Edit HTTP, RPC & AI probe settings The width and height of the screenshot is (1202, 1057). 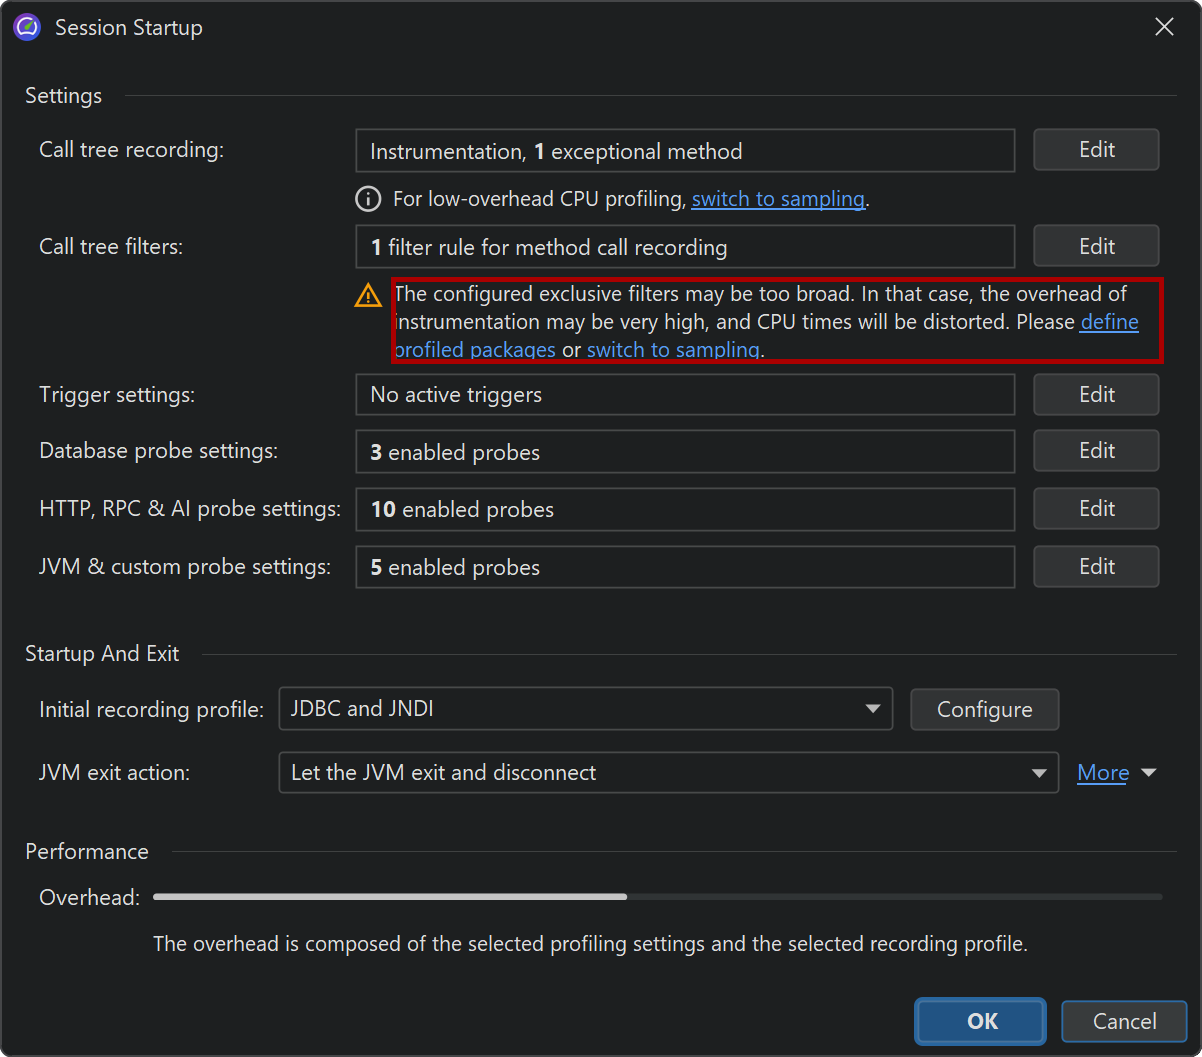1096,509
